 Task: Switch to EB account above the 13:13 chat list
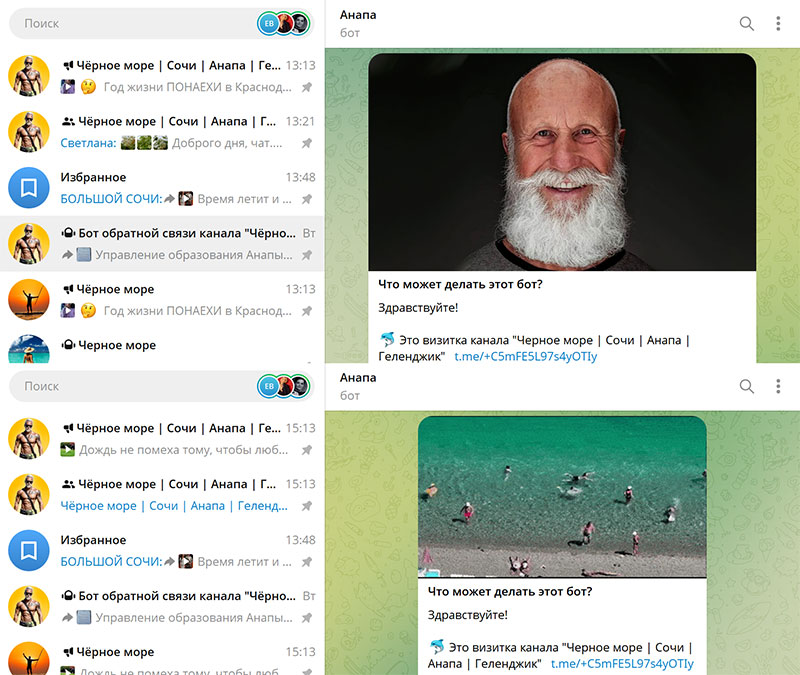(x=269, y=23)
